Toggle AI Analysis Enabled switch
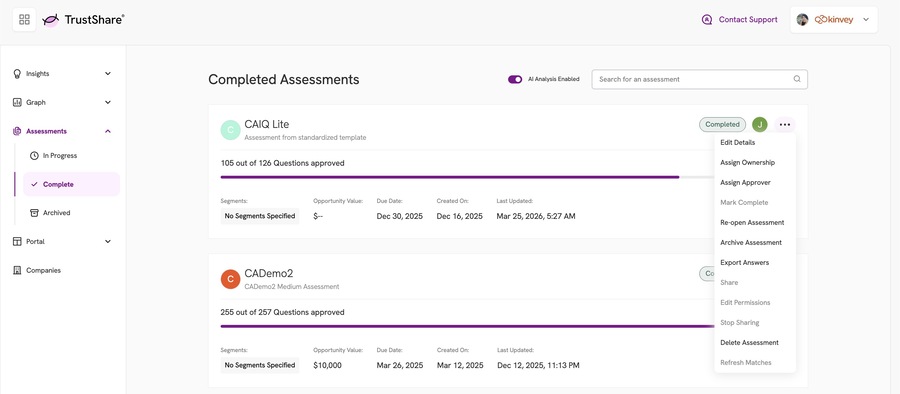The image size is (900, 394). pos(515,79)
